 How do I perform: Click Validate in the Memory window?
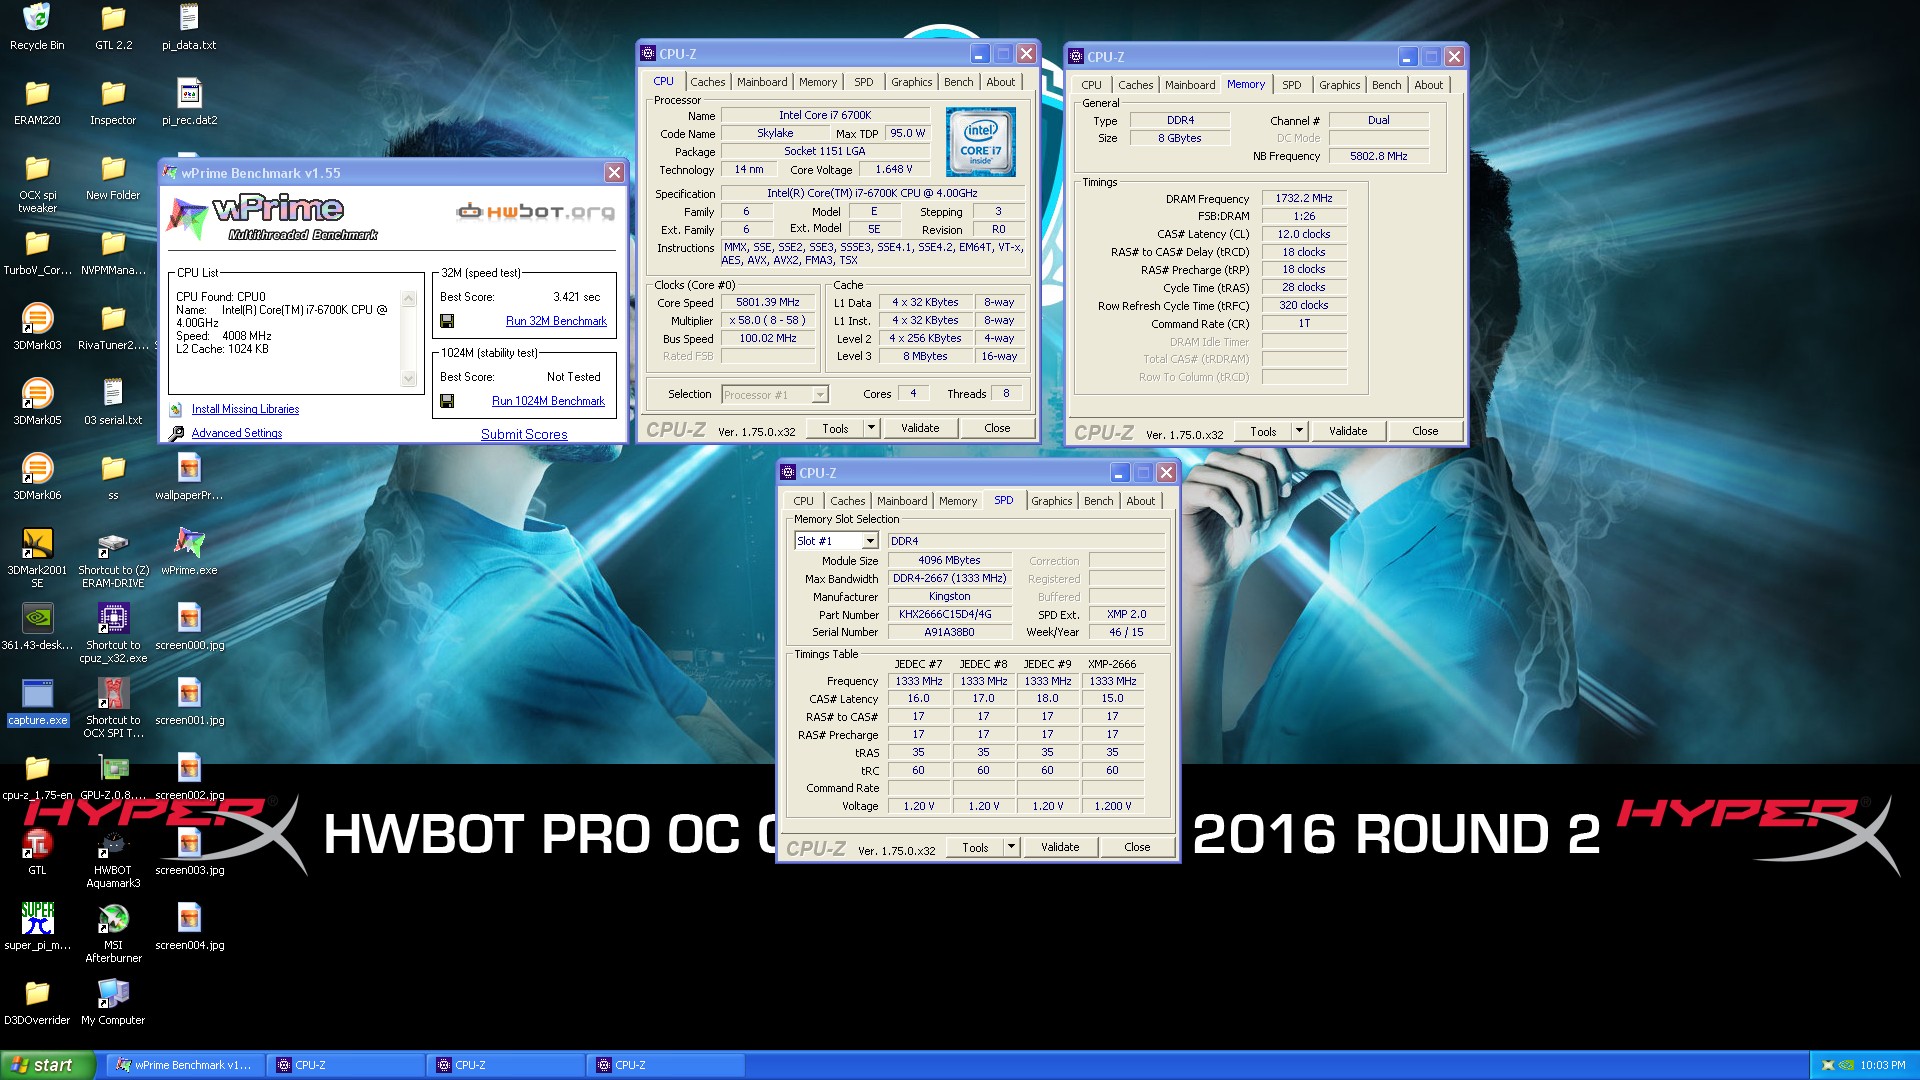pyautogui.click(x=1348, y=431)
